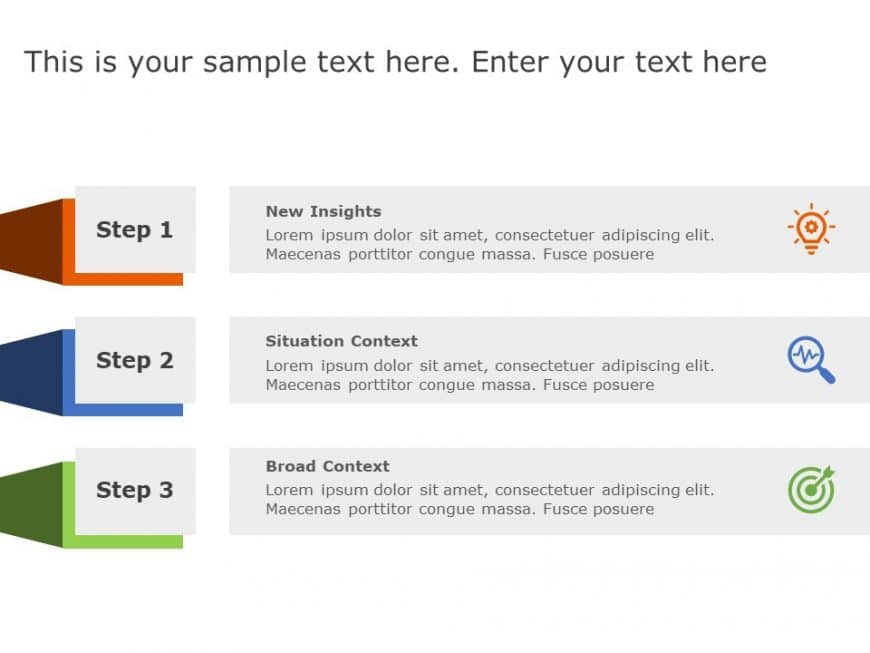Select the dark green trapezoid beside Step 3
The image size is (870, 653).
tap(31, 503)
